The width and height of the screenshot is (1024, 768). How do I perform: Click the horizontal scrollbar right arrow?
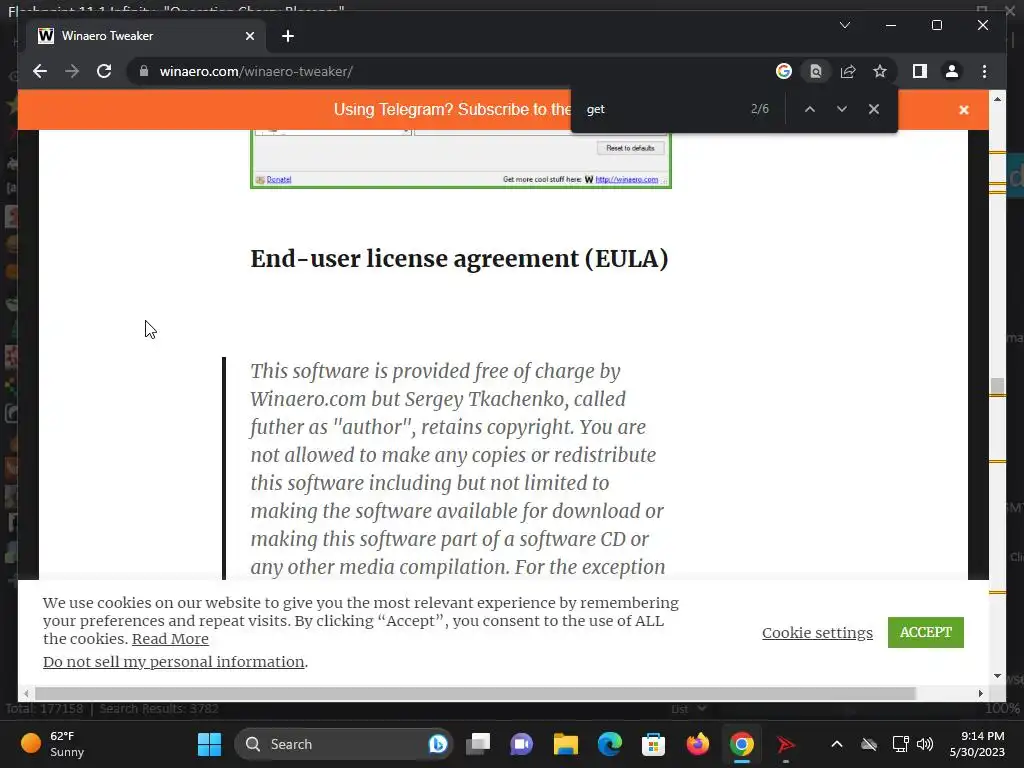click(981, 694)
